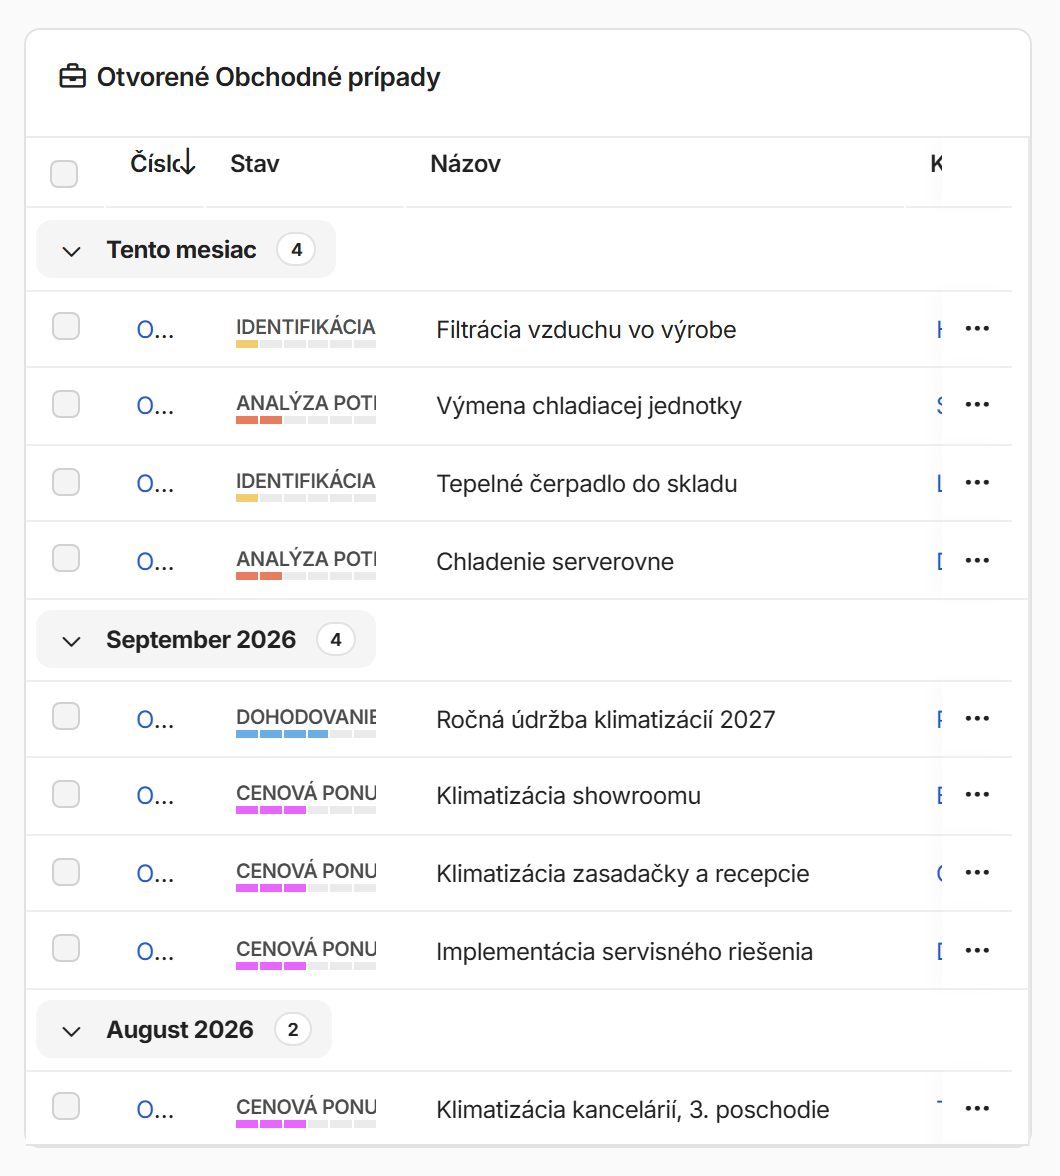Open row actions for Klimatizácia kancelárií, 3. poschodie
The width and height of the screenshot is (1060, 1176).
click(x=977, y=1108)
